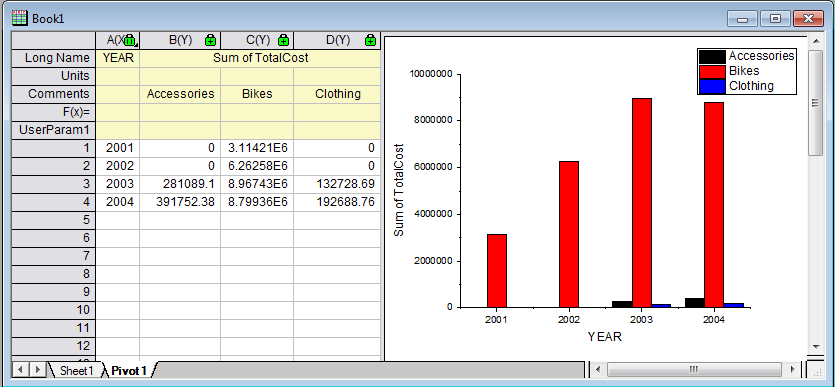The height and width of the screenshot is (387, 835).
Task: Click the cell with value 6.26258E6
Action: pyautogui.click(x=257, y=166)
